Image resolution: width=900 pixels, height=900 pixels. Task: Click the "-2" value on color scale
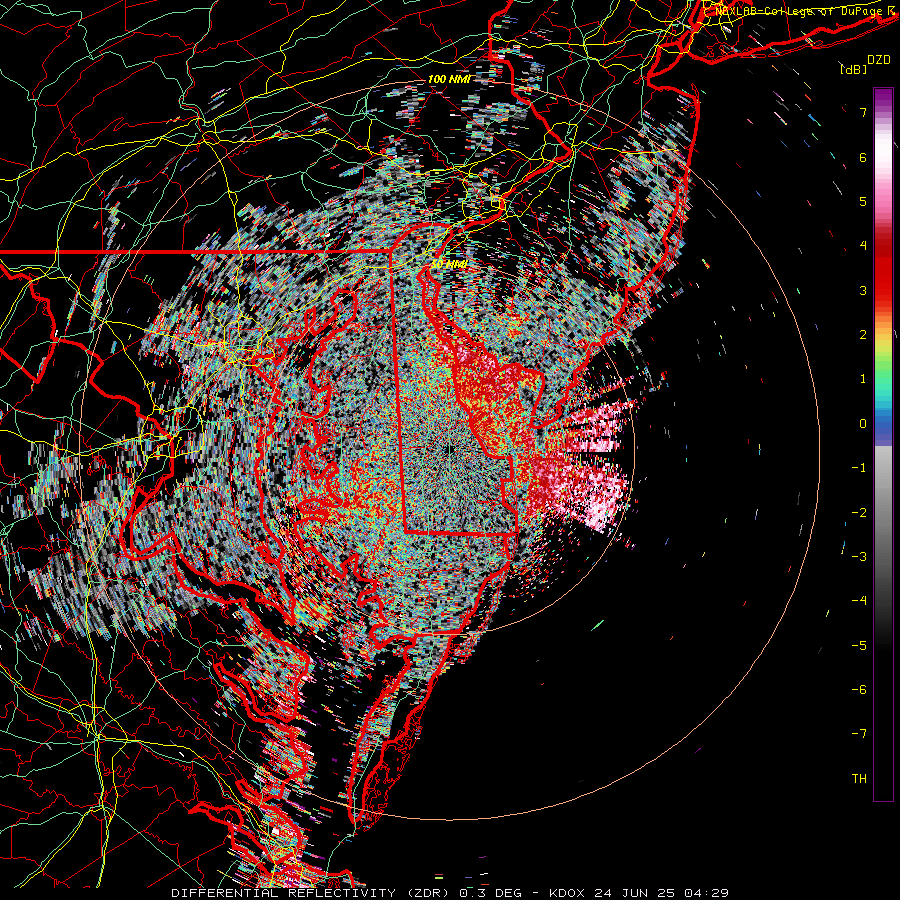coord(859,512)
